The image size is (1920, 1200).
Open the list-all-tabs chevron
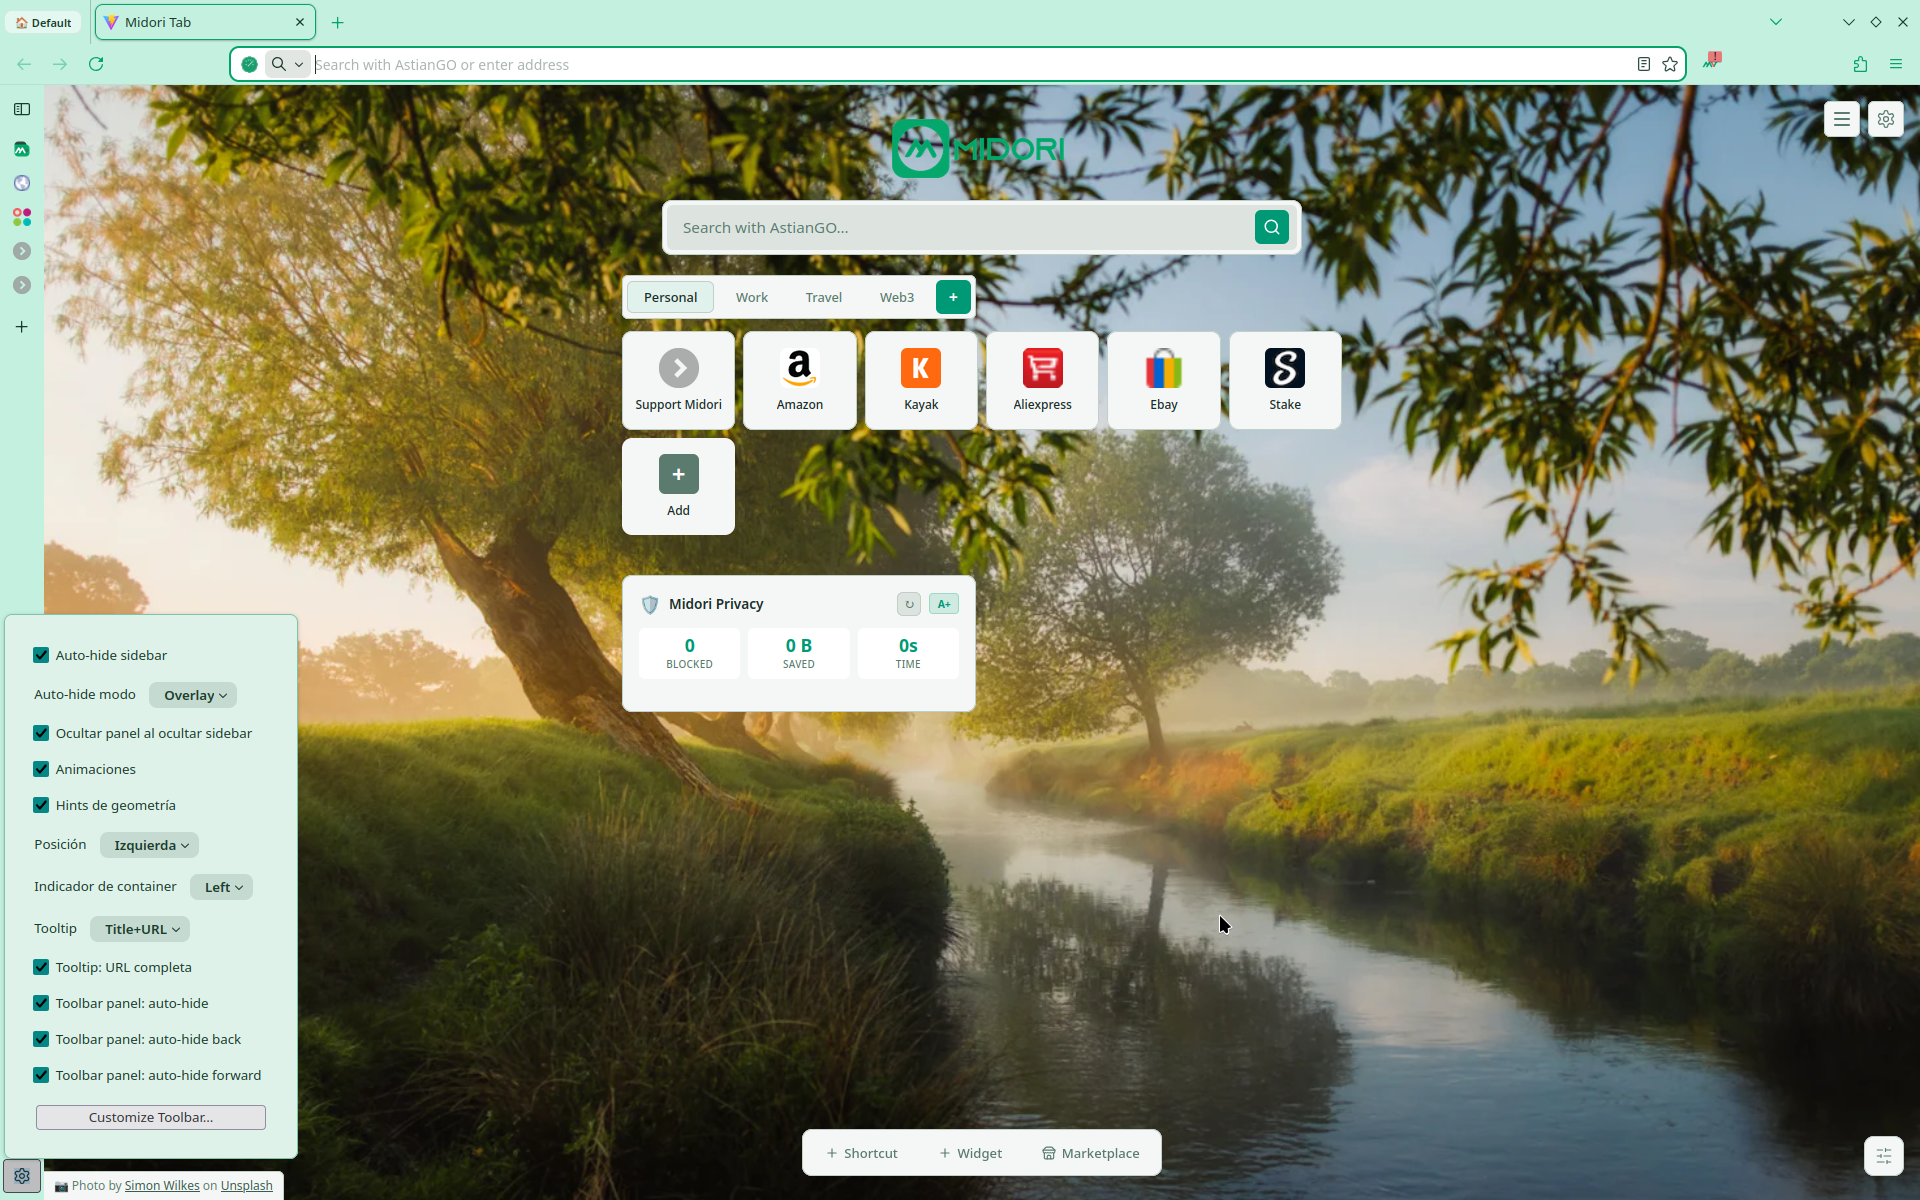1776,22
